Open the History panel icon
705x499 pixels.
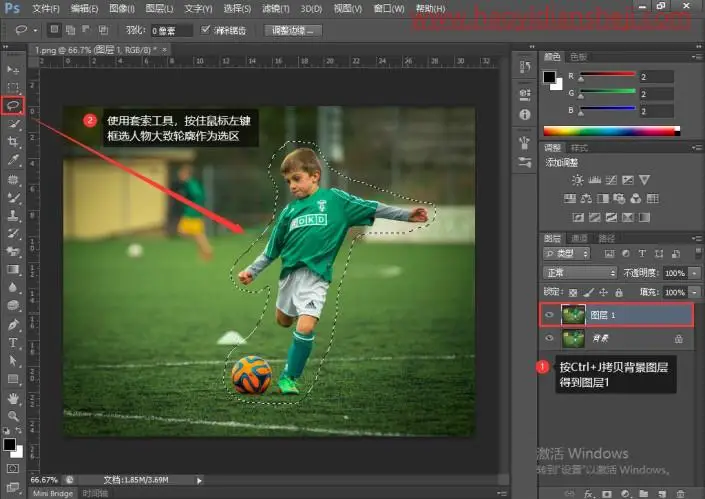(524, 67)
